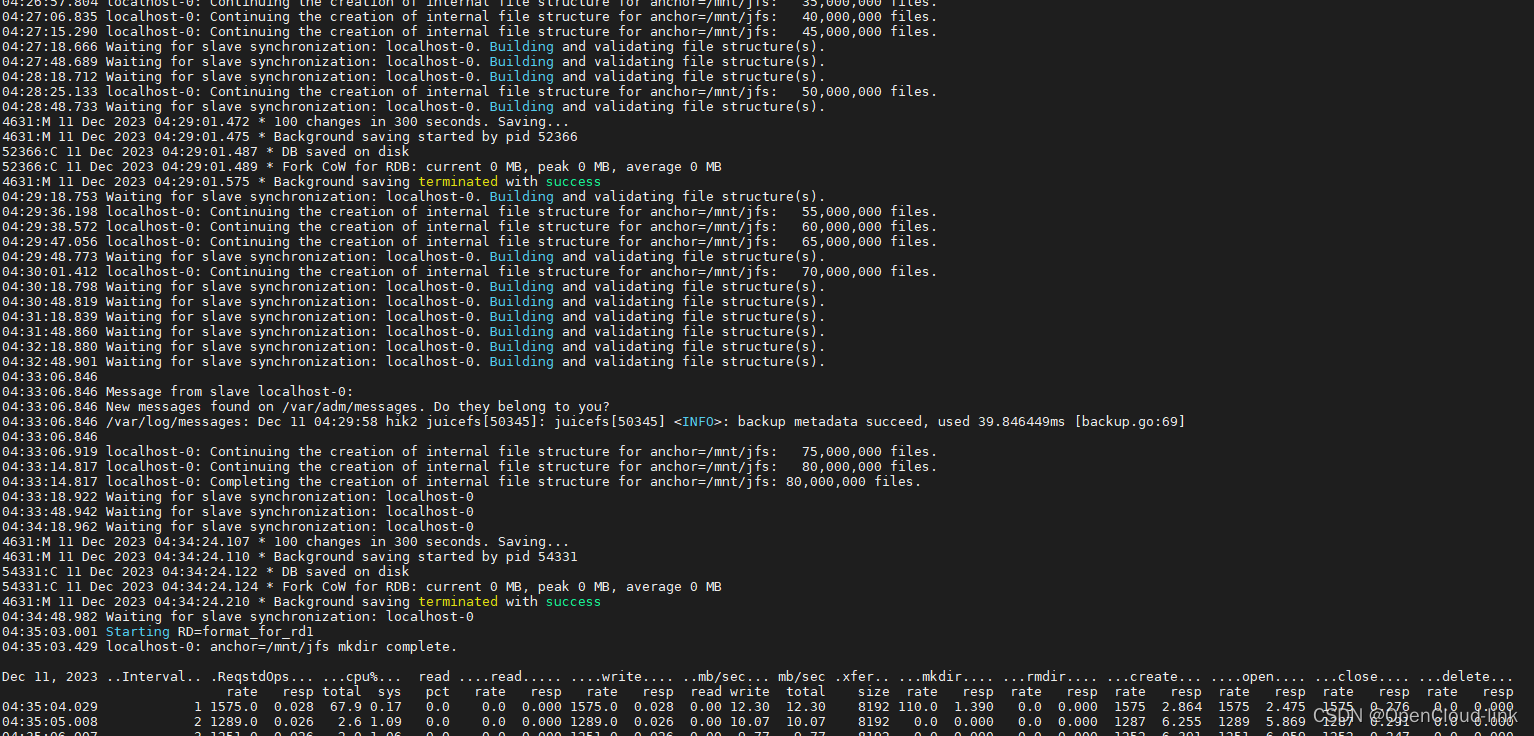1534x736 pixels.
Task: Select "100 changes in 300 seconds" at 04:29:01.472
Action: [378, 122]
